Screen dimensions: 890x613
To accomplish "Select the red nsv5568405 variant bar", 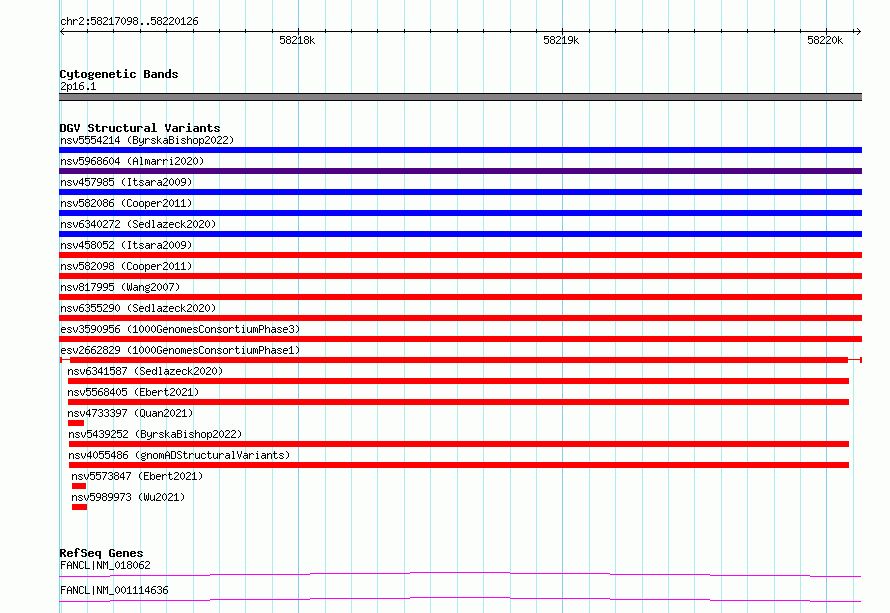I will click(458, 402).
